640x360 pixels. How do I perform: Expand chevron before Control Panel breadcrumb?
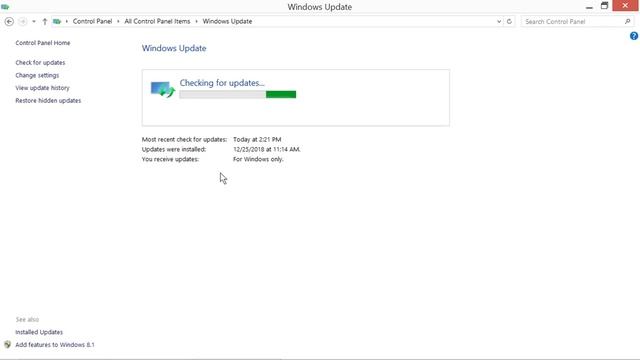coord(67,21)
